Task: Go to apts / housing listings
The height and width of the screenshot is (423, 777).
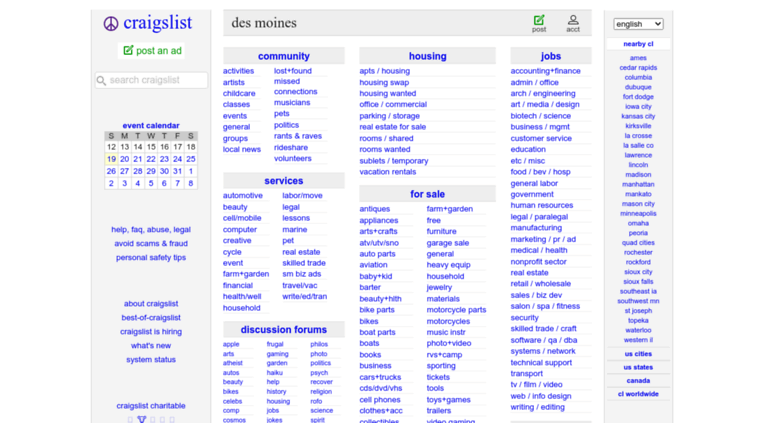Action: tap(385, 71)
